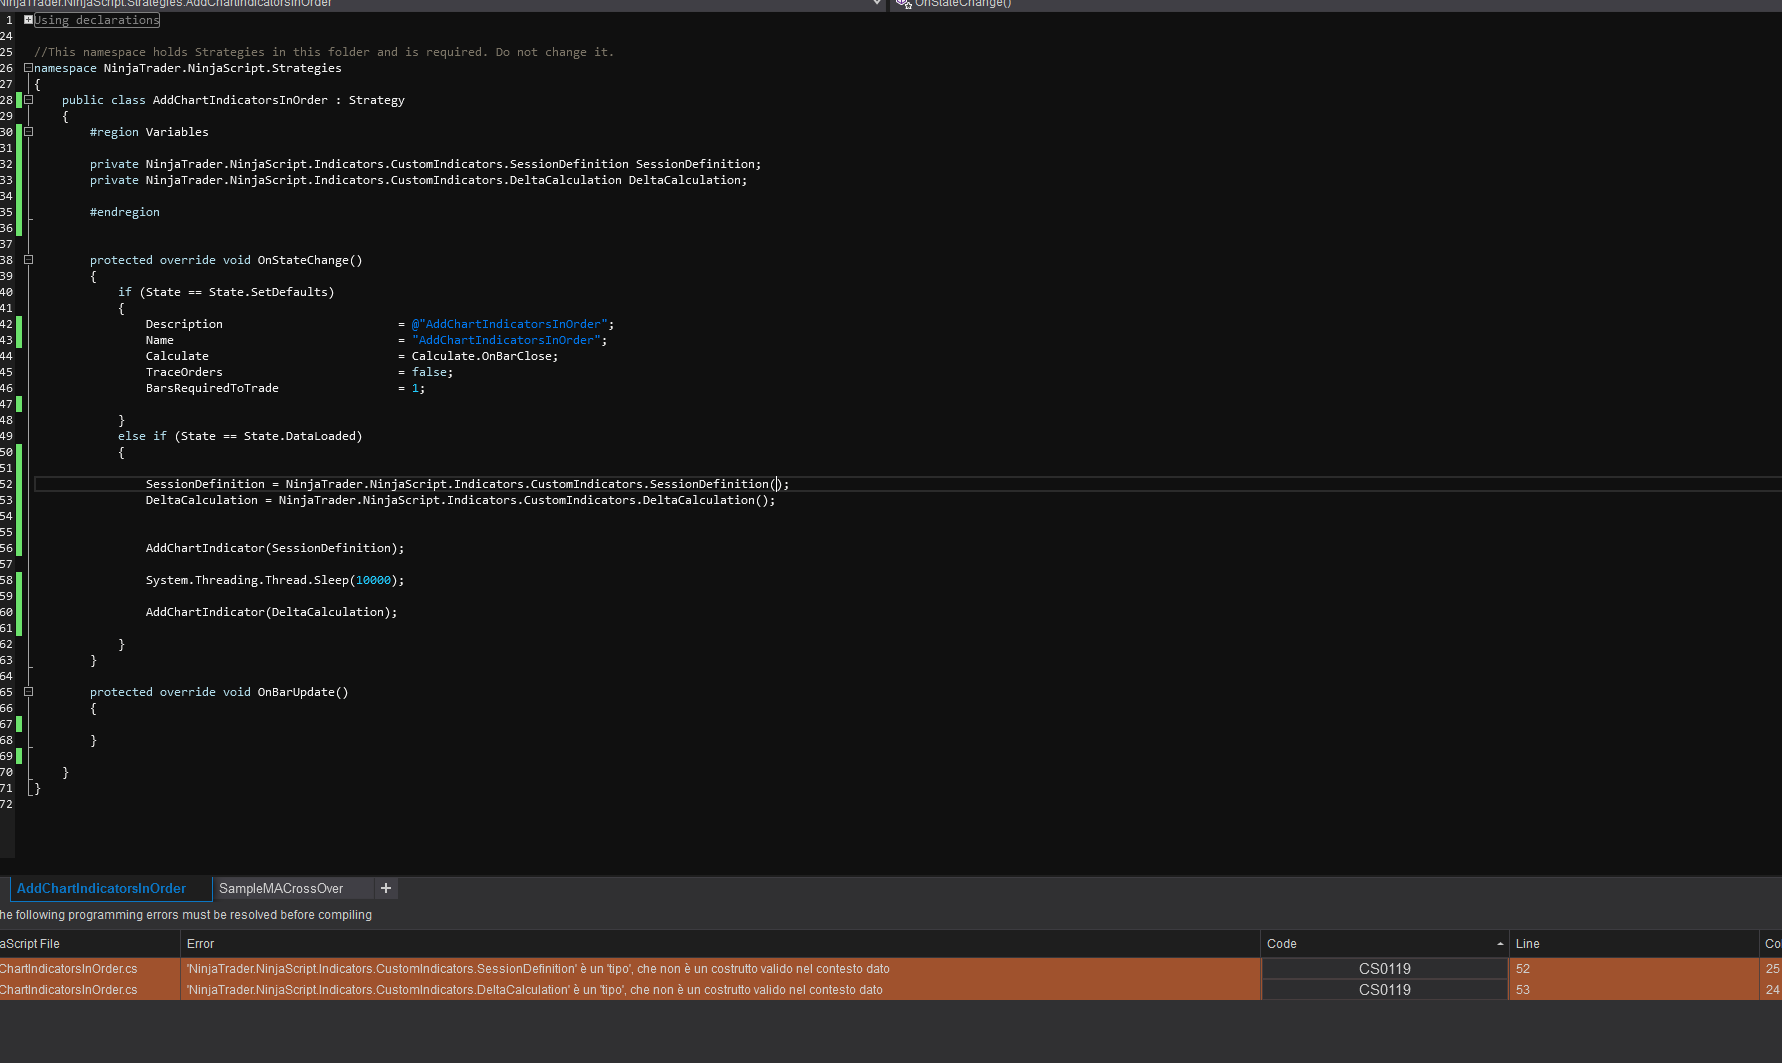The width and height of the screenshot is (1782, 1063).
Task: Add a new editor tab with plus button
Action: point(386,888)
